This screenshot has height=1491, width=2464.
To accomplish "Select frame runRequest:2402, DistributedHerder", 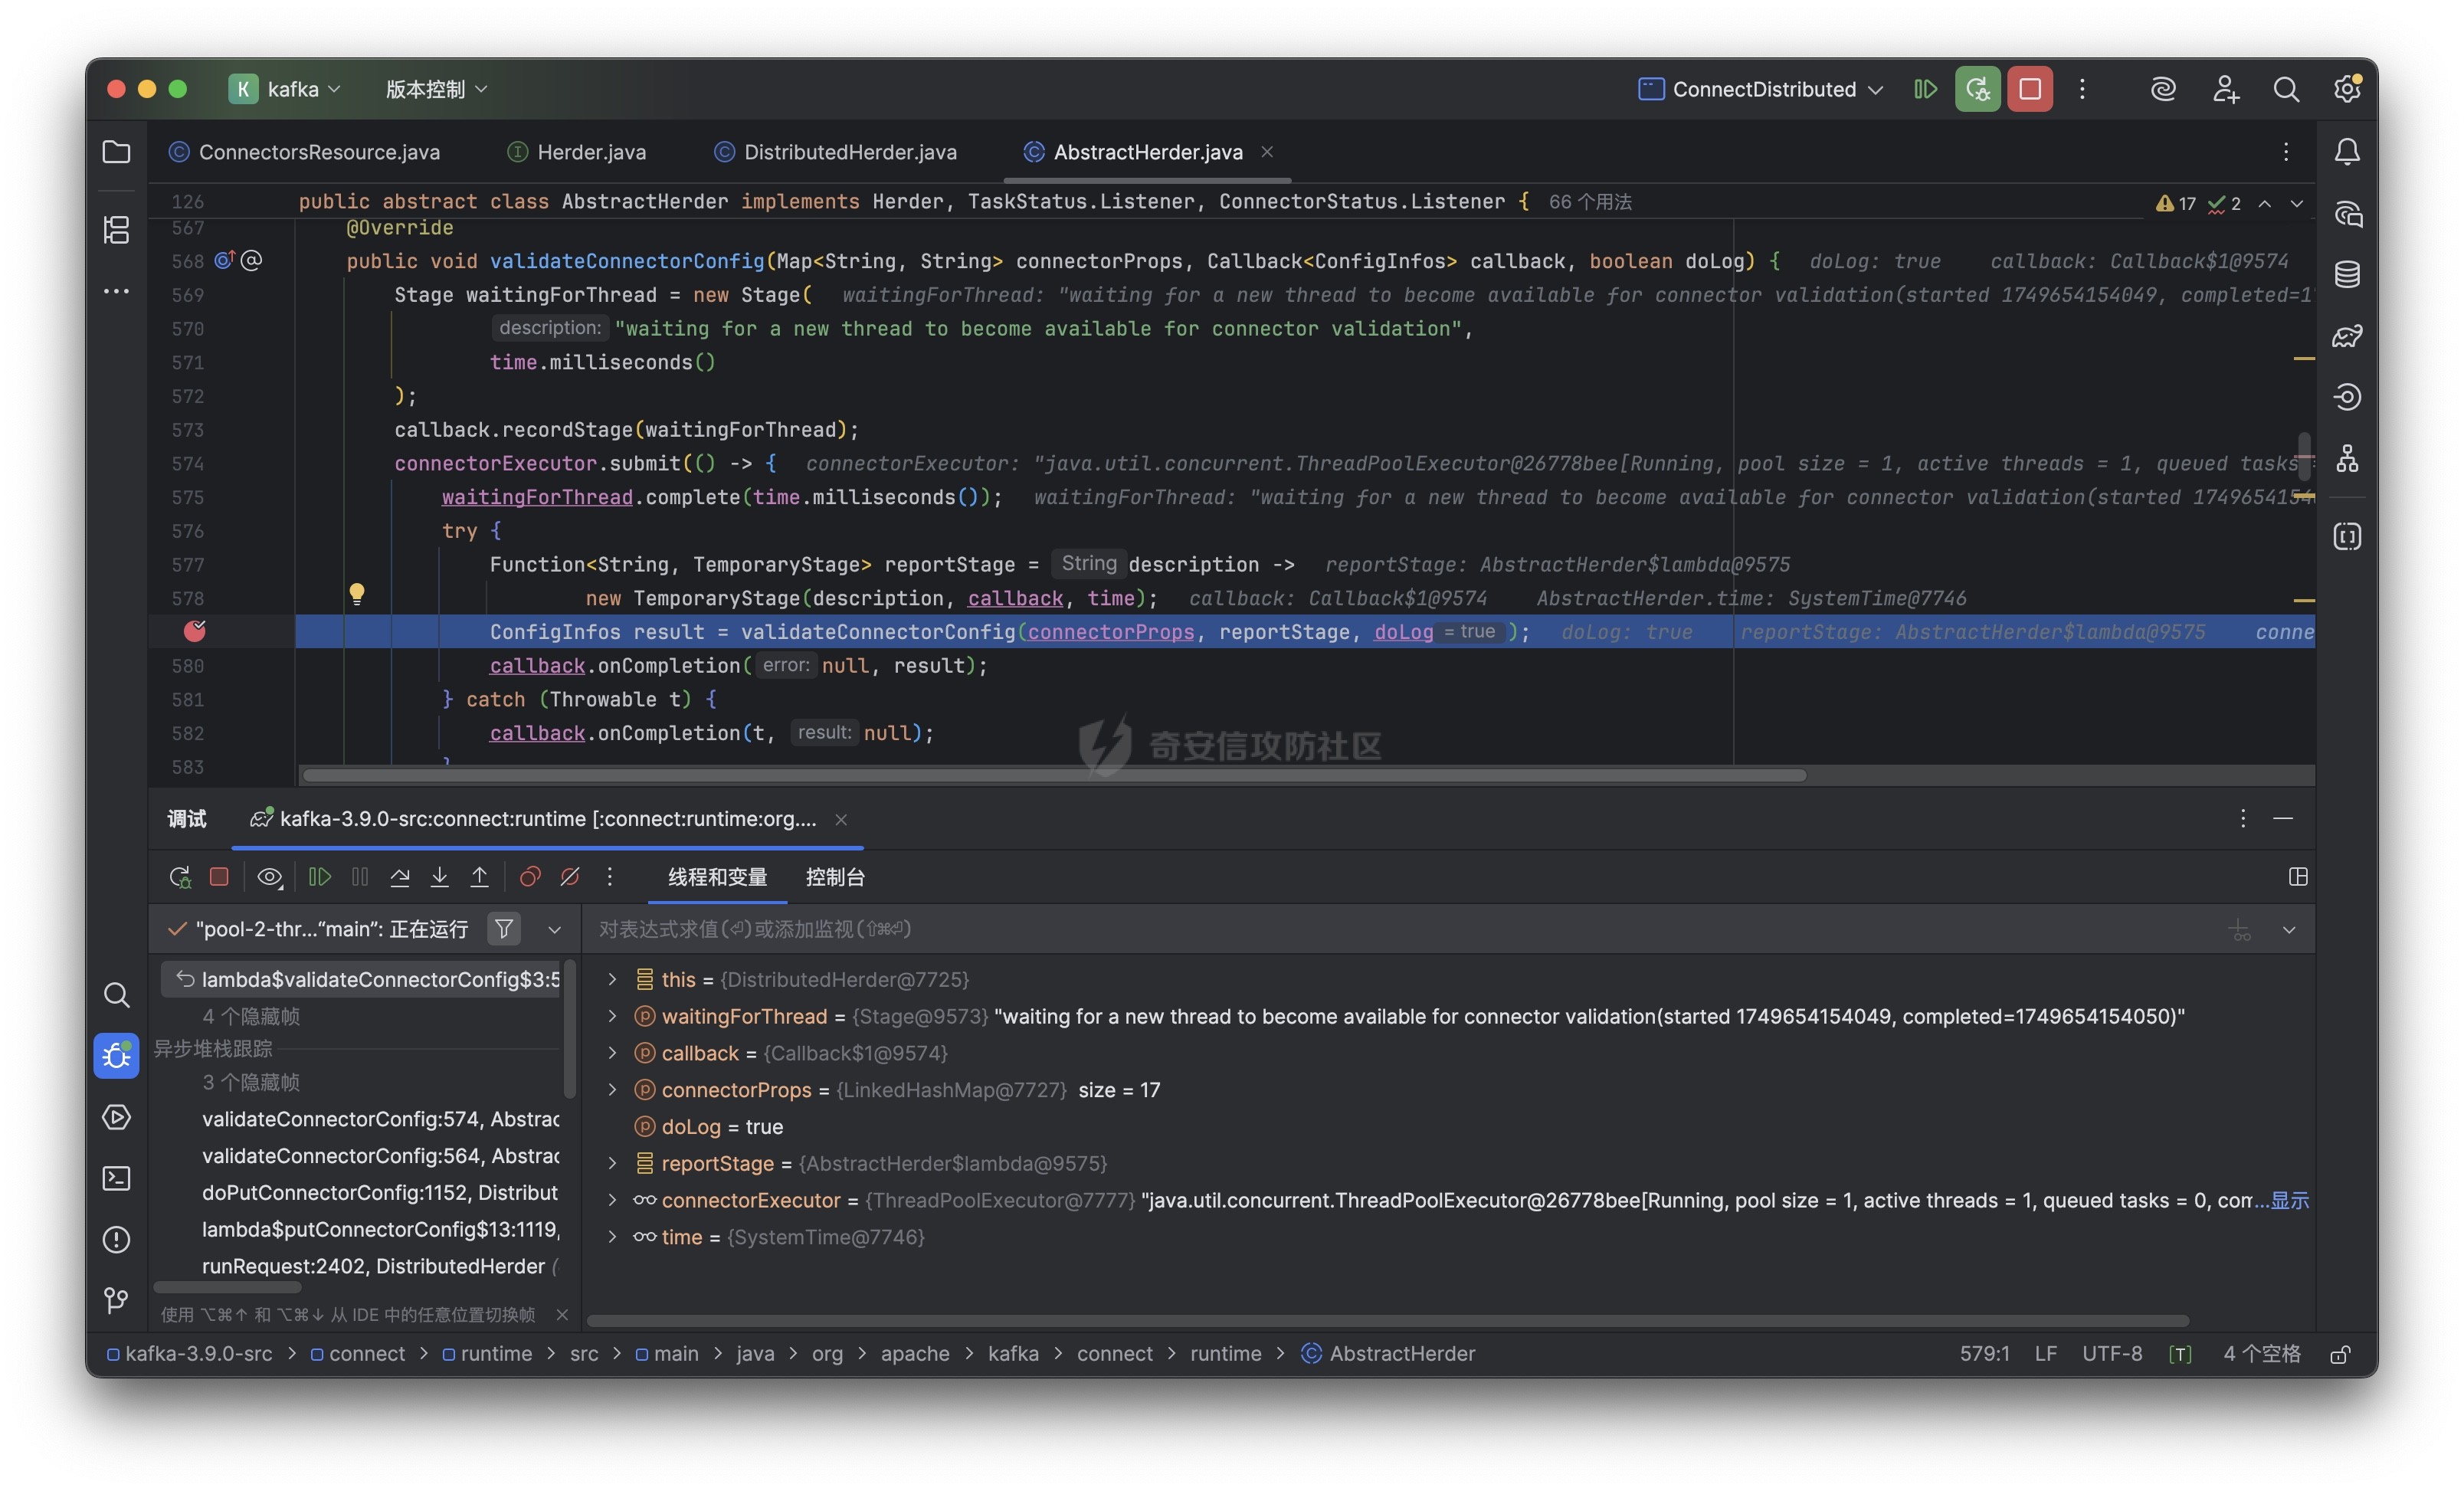I will tap(380, 1266).
